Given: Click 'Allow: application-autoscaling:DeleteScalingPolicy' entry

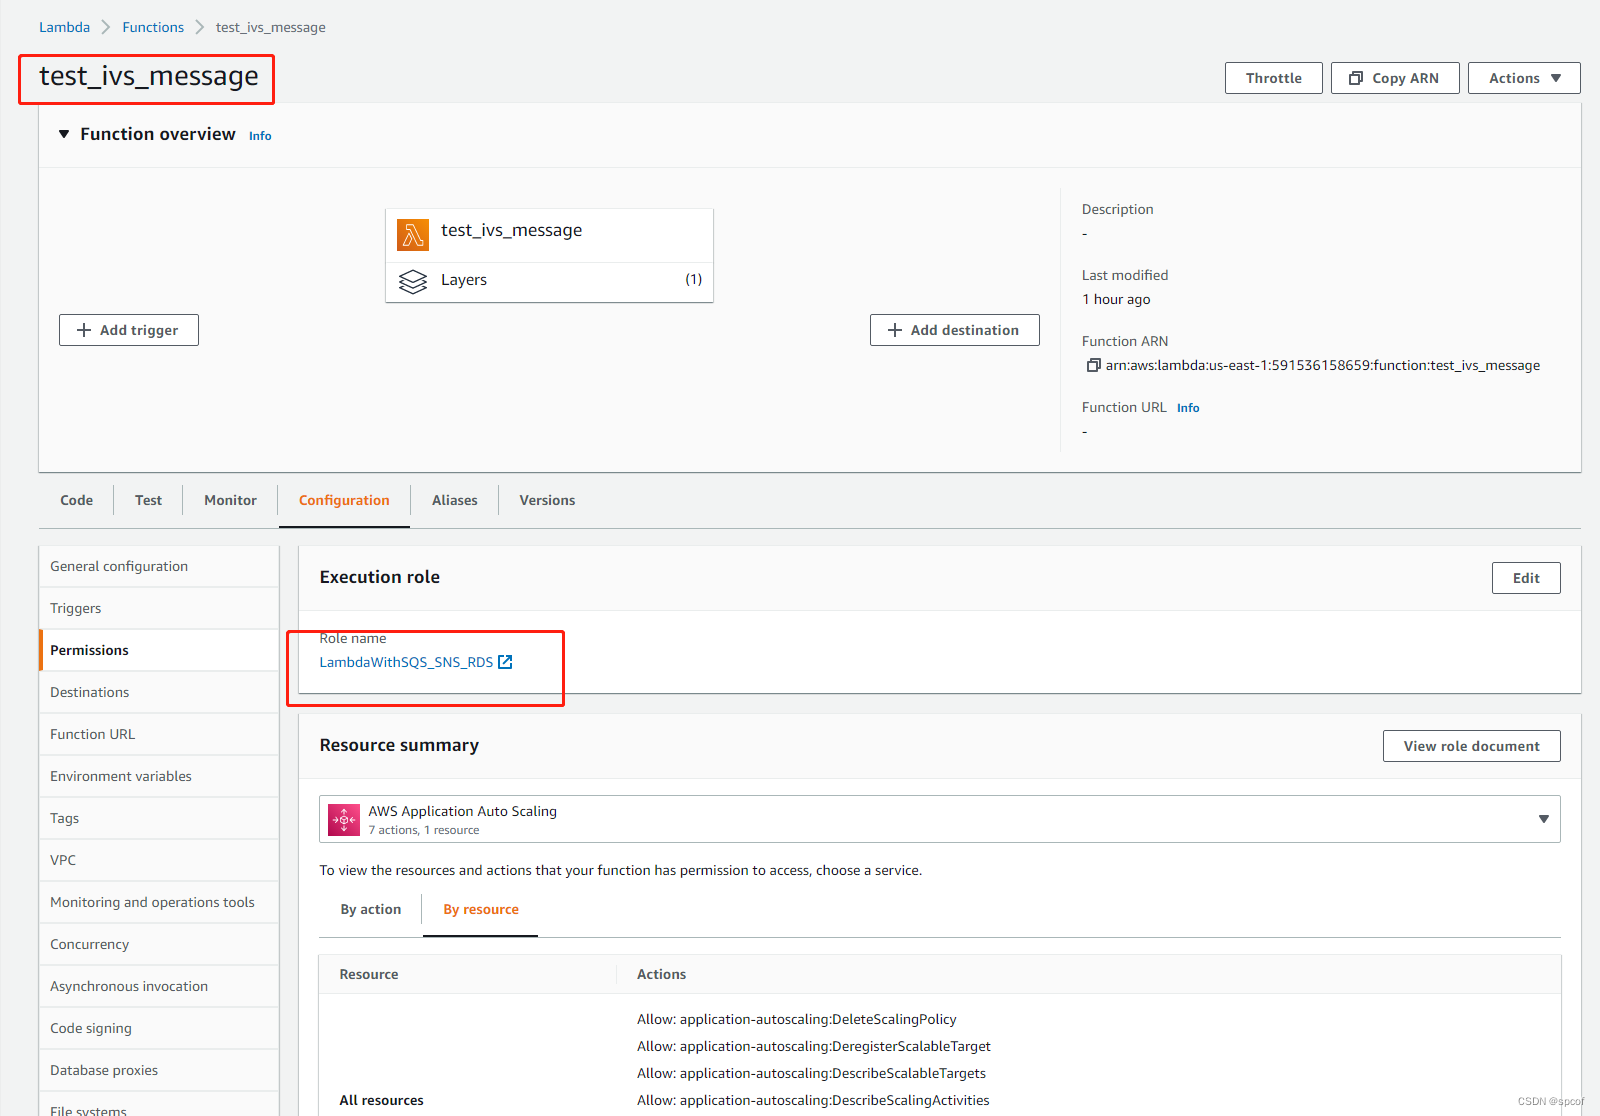Looking at the screenshot, I should [797, 1020].
